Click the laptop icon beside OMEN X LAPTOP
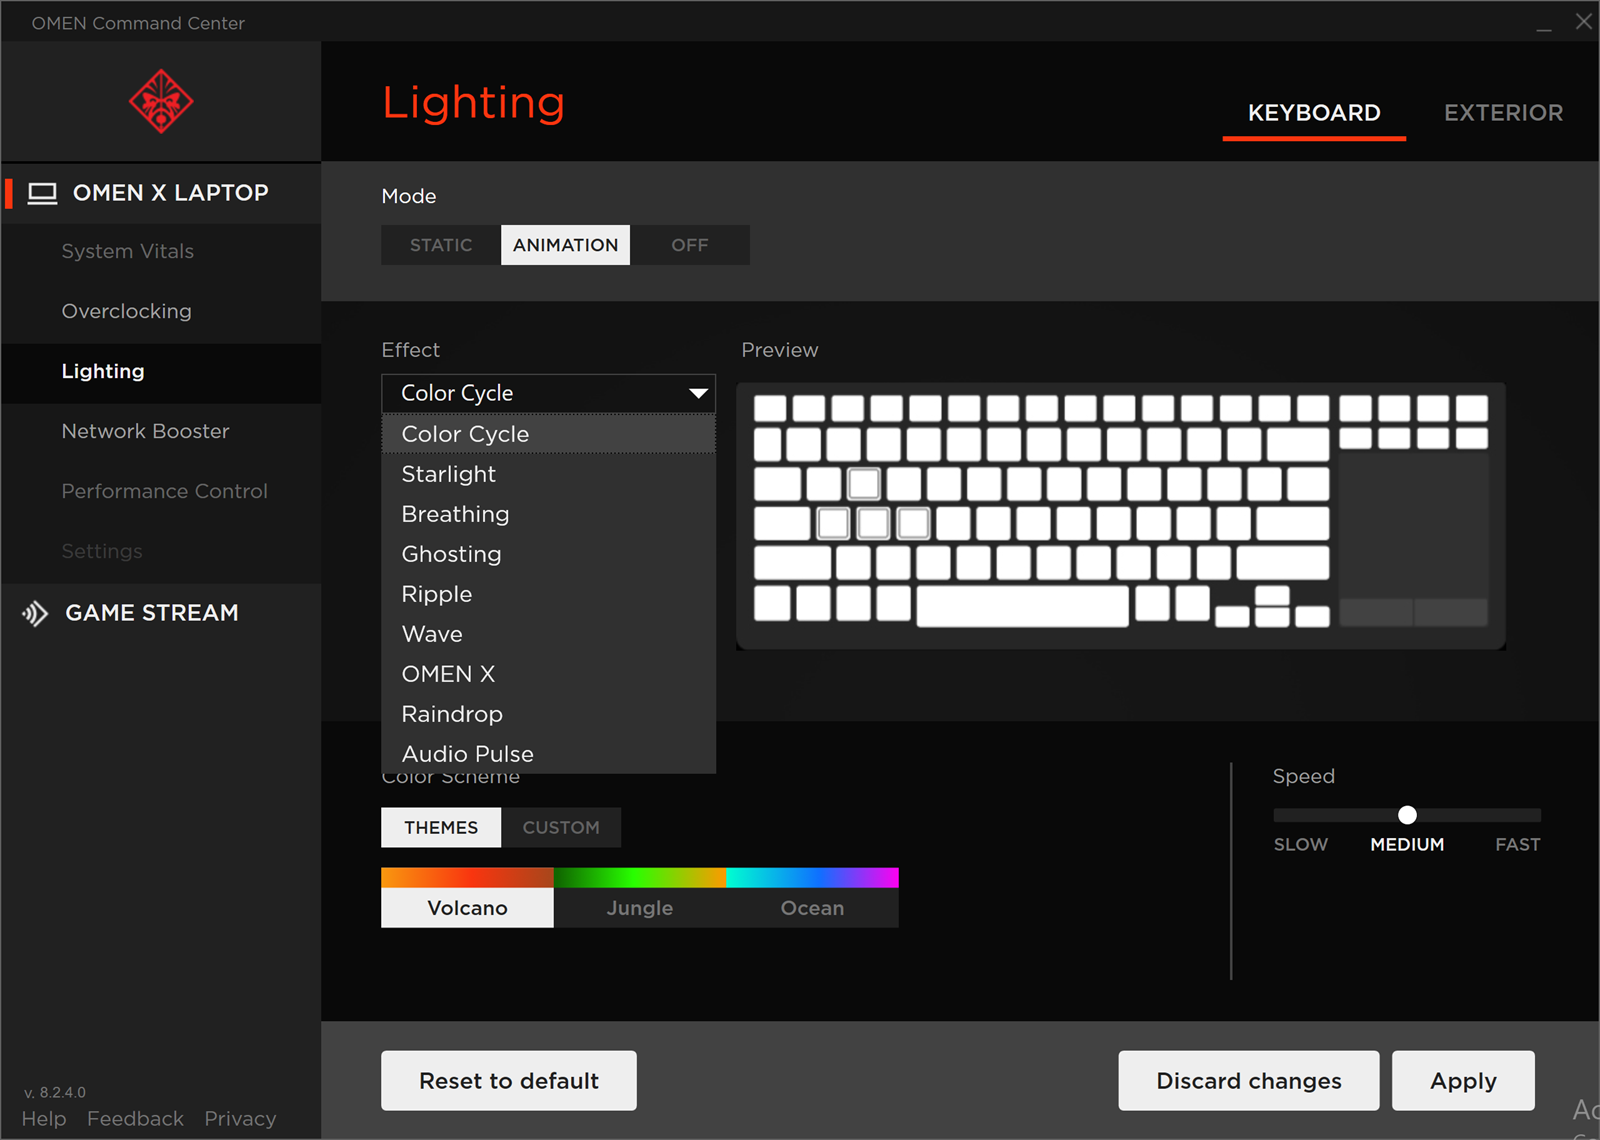Screen dimensions: 1600x1140 (x=42, y=193)
